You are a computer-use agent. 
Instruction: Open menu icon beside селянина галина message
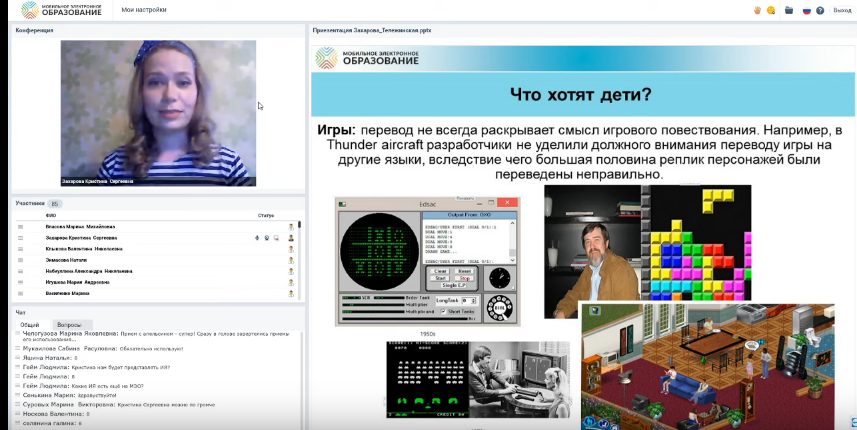[18, 423]
